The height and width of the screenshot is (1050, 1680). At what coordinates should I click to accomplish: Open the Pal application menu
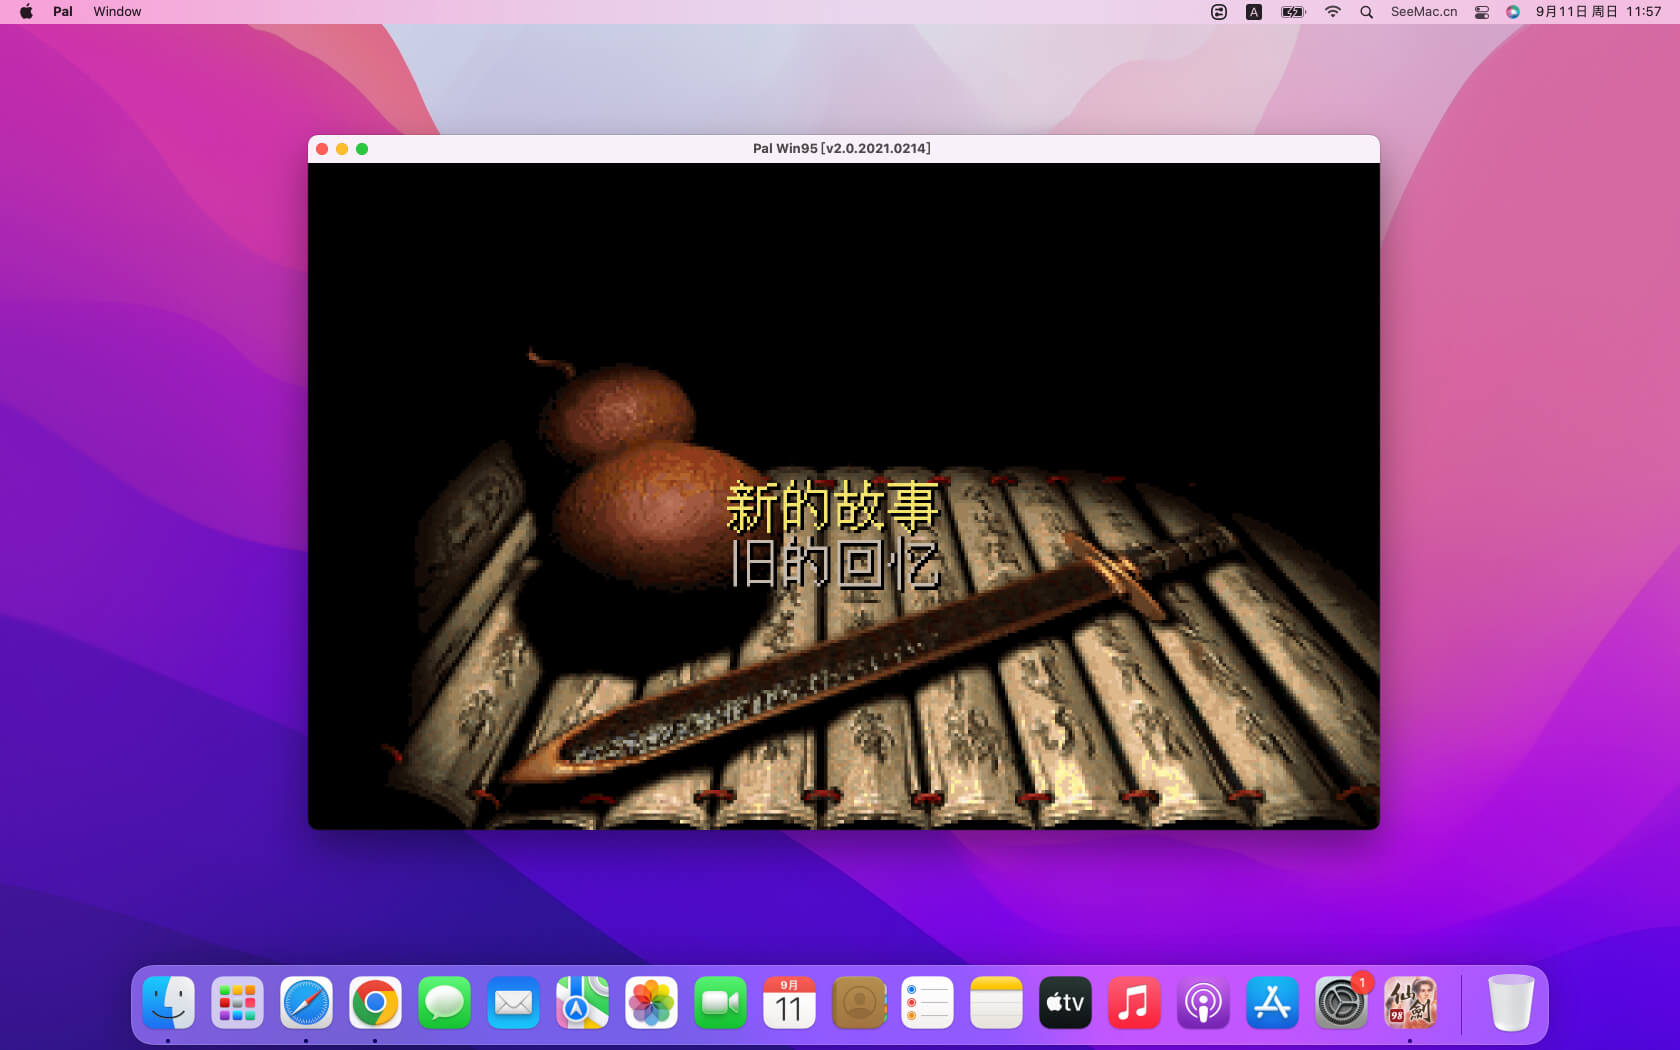63,12
